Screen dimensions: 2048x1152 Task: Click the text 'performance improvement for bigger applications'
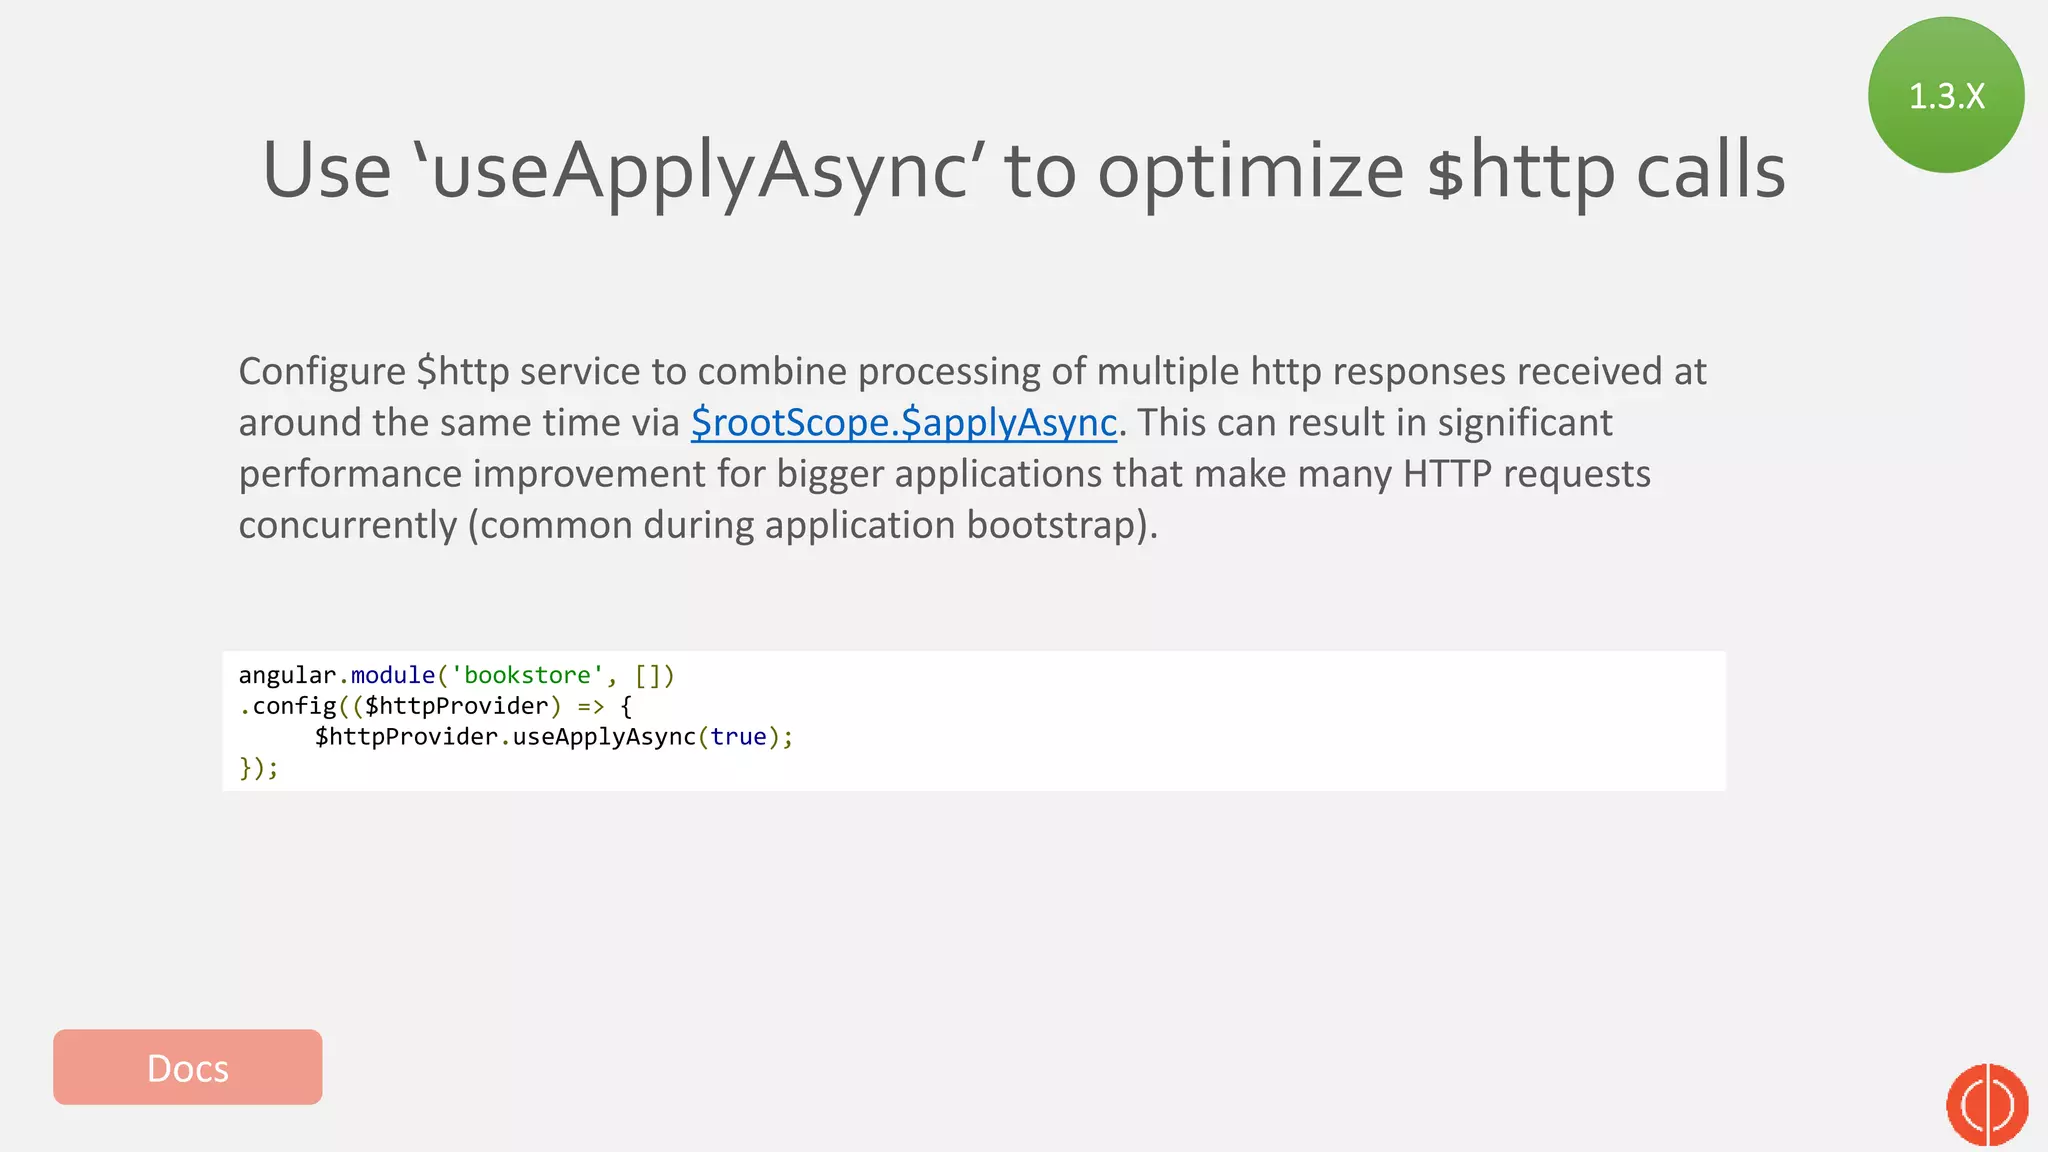(670, 474)
